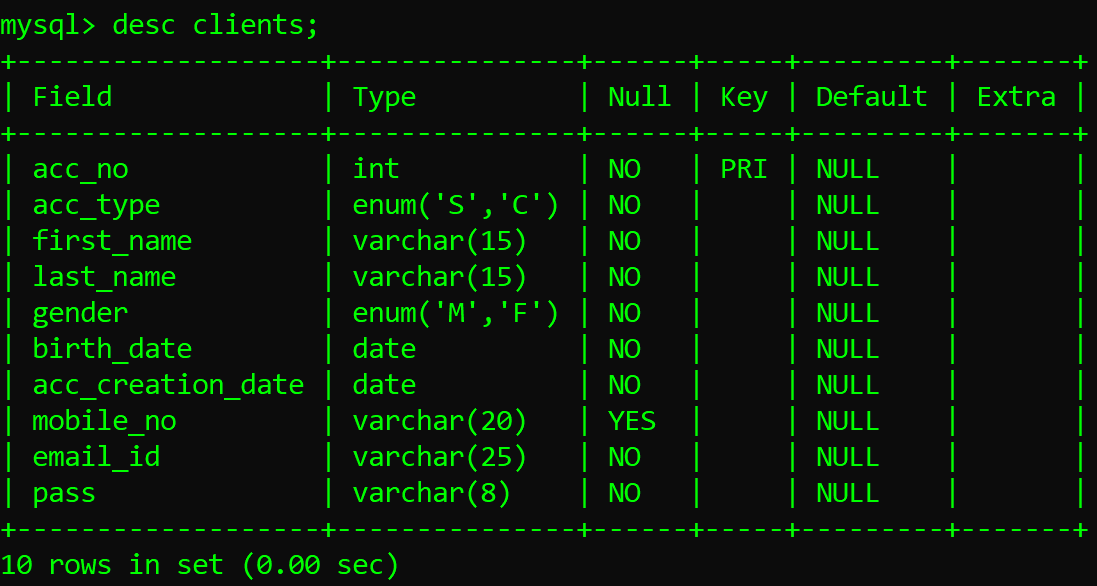Click the birth_date field name
Viewport: 1097px width, 586px height.
coord(112,349)
